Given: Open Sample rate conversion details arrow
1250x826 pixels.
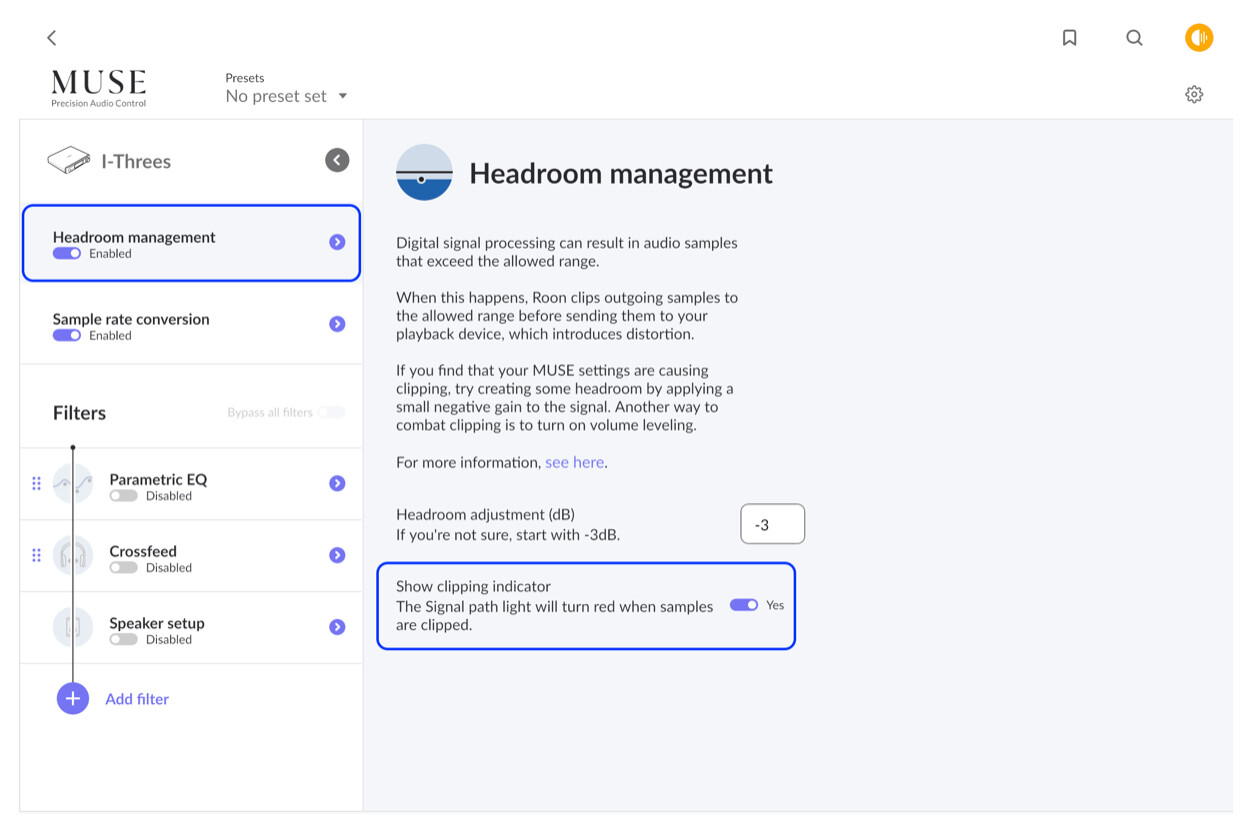Looking at the screenshot, I should coord(337,324).
